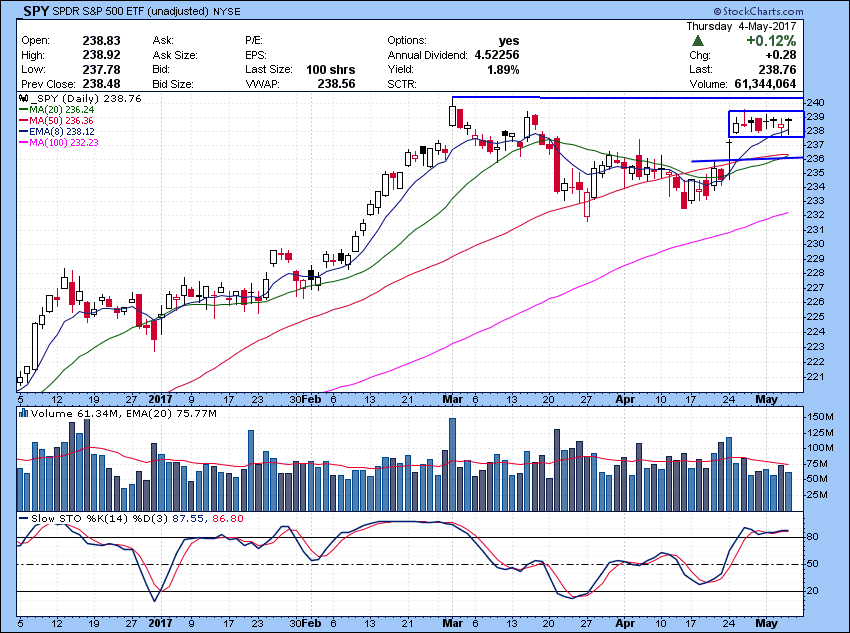The image size is (850, 633).
Task: Click the 221 price axis label
Action: pyautogui.click(x=817, y=377)
